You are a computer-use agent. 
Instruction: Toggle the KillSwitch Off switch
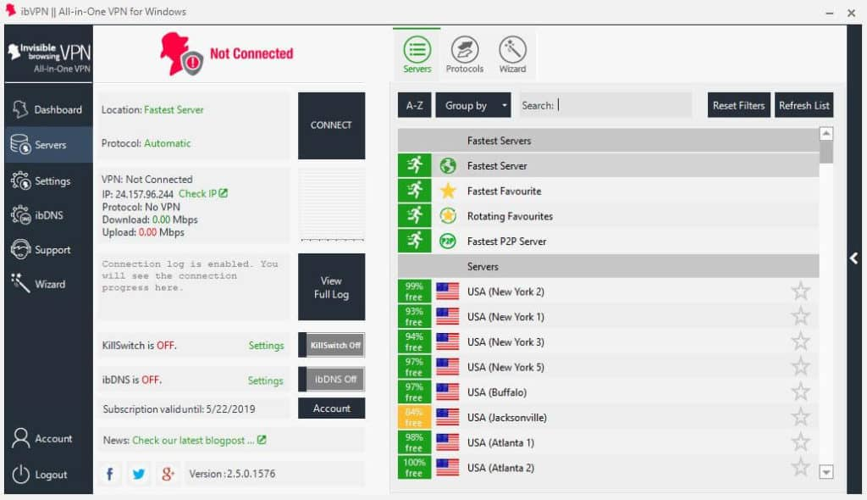click(x=332, y=345)
